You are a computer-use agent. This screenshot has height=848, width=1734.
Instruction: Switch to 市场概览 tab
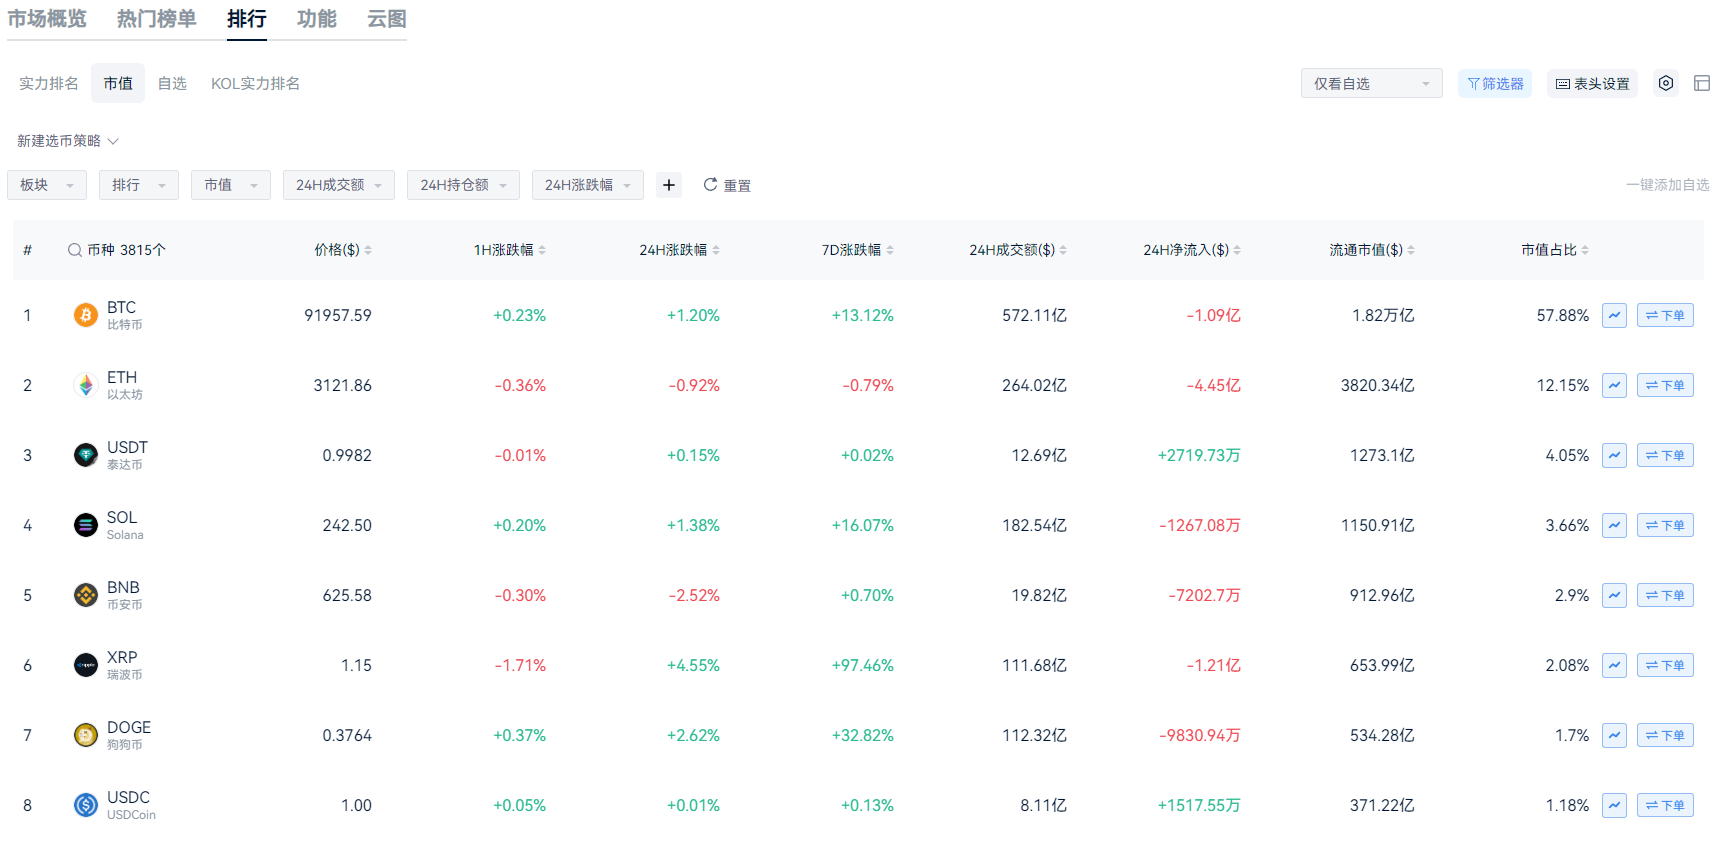47,19
